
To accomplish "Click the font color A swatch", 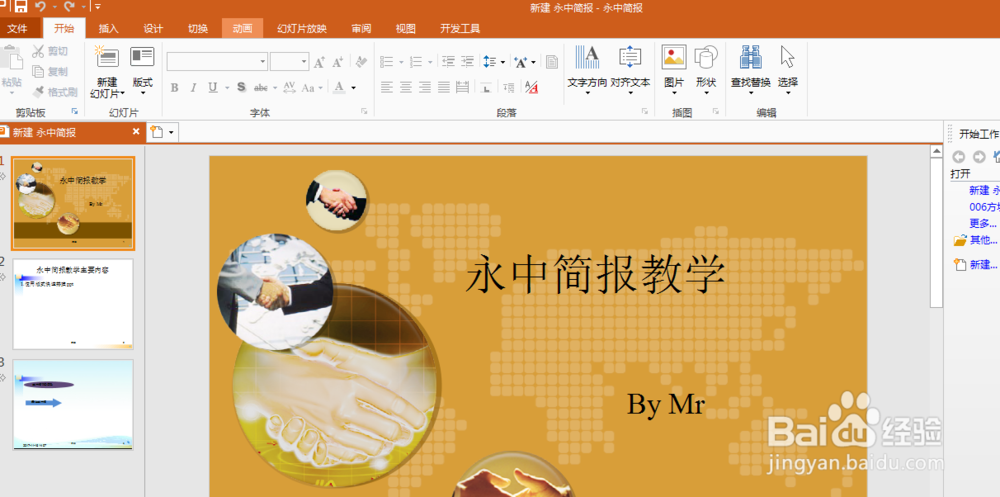I will point(339,87).
